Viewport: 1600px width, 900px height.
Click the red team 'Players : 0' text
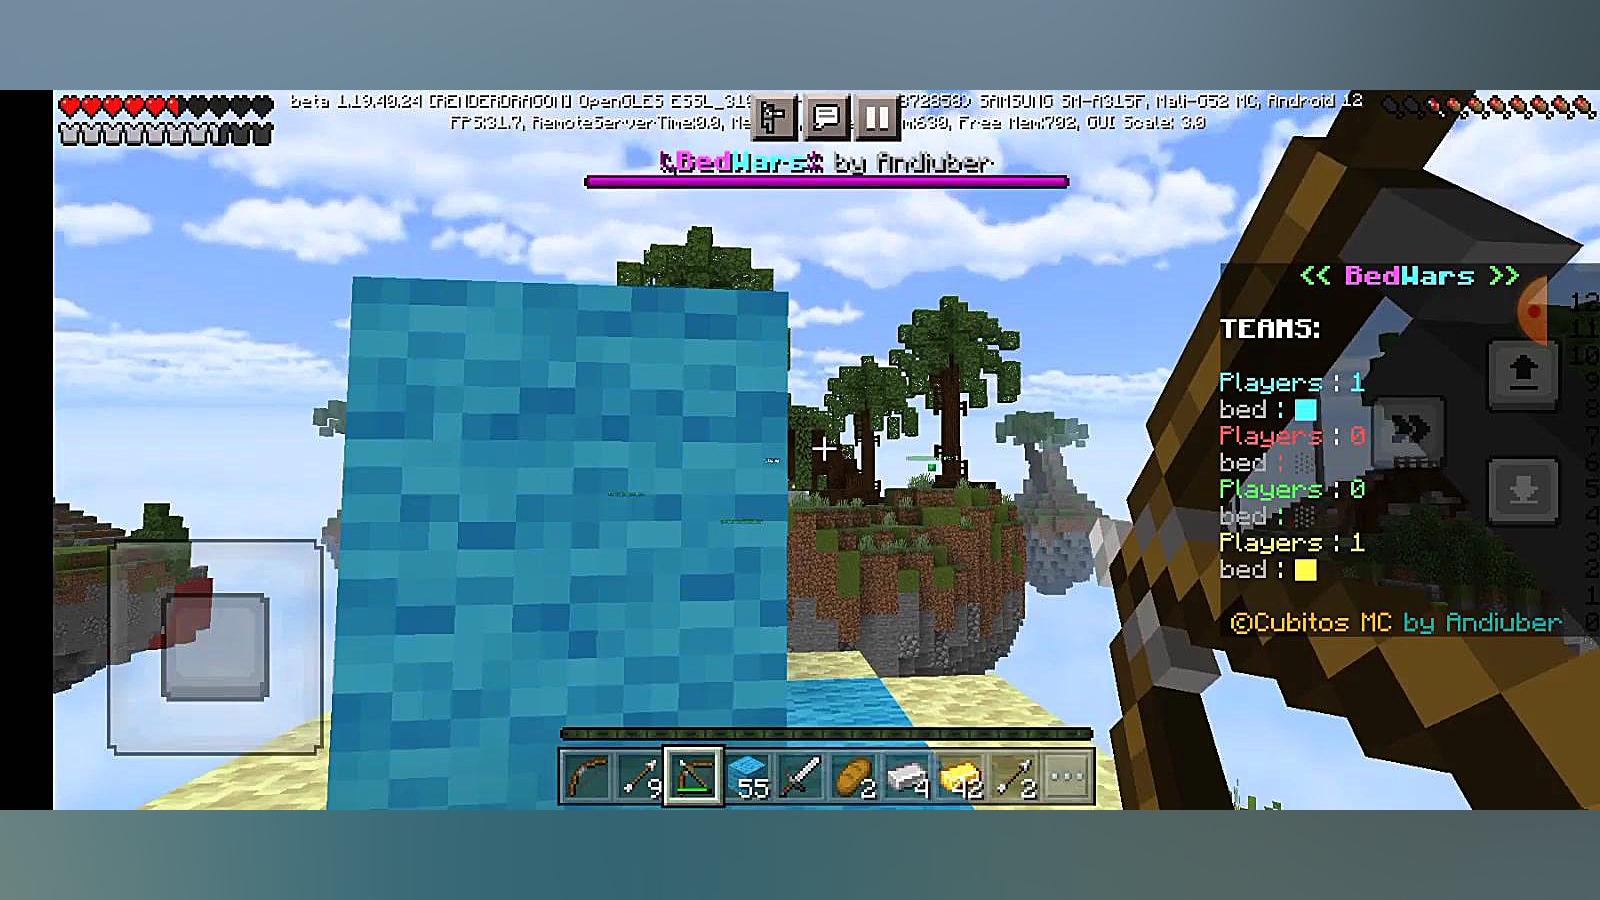click(1292, 436)
